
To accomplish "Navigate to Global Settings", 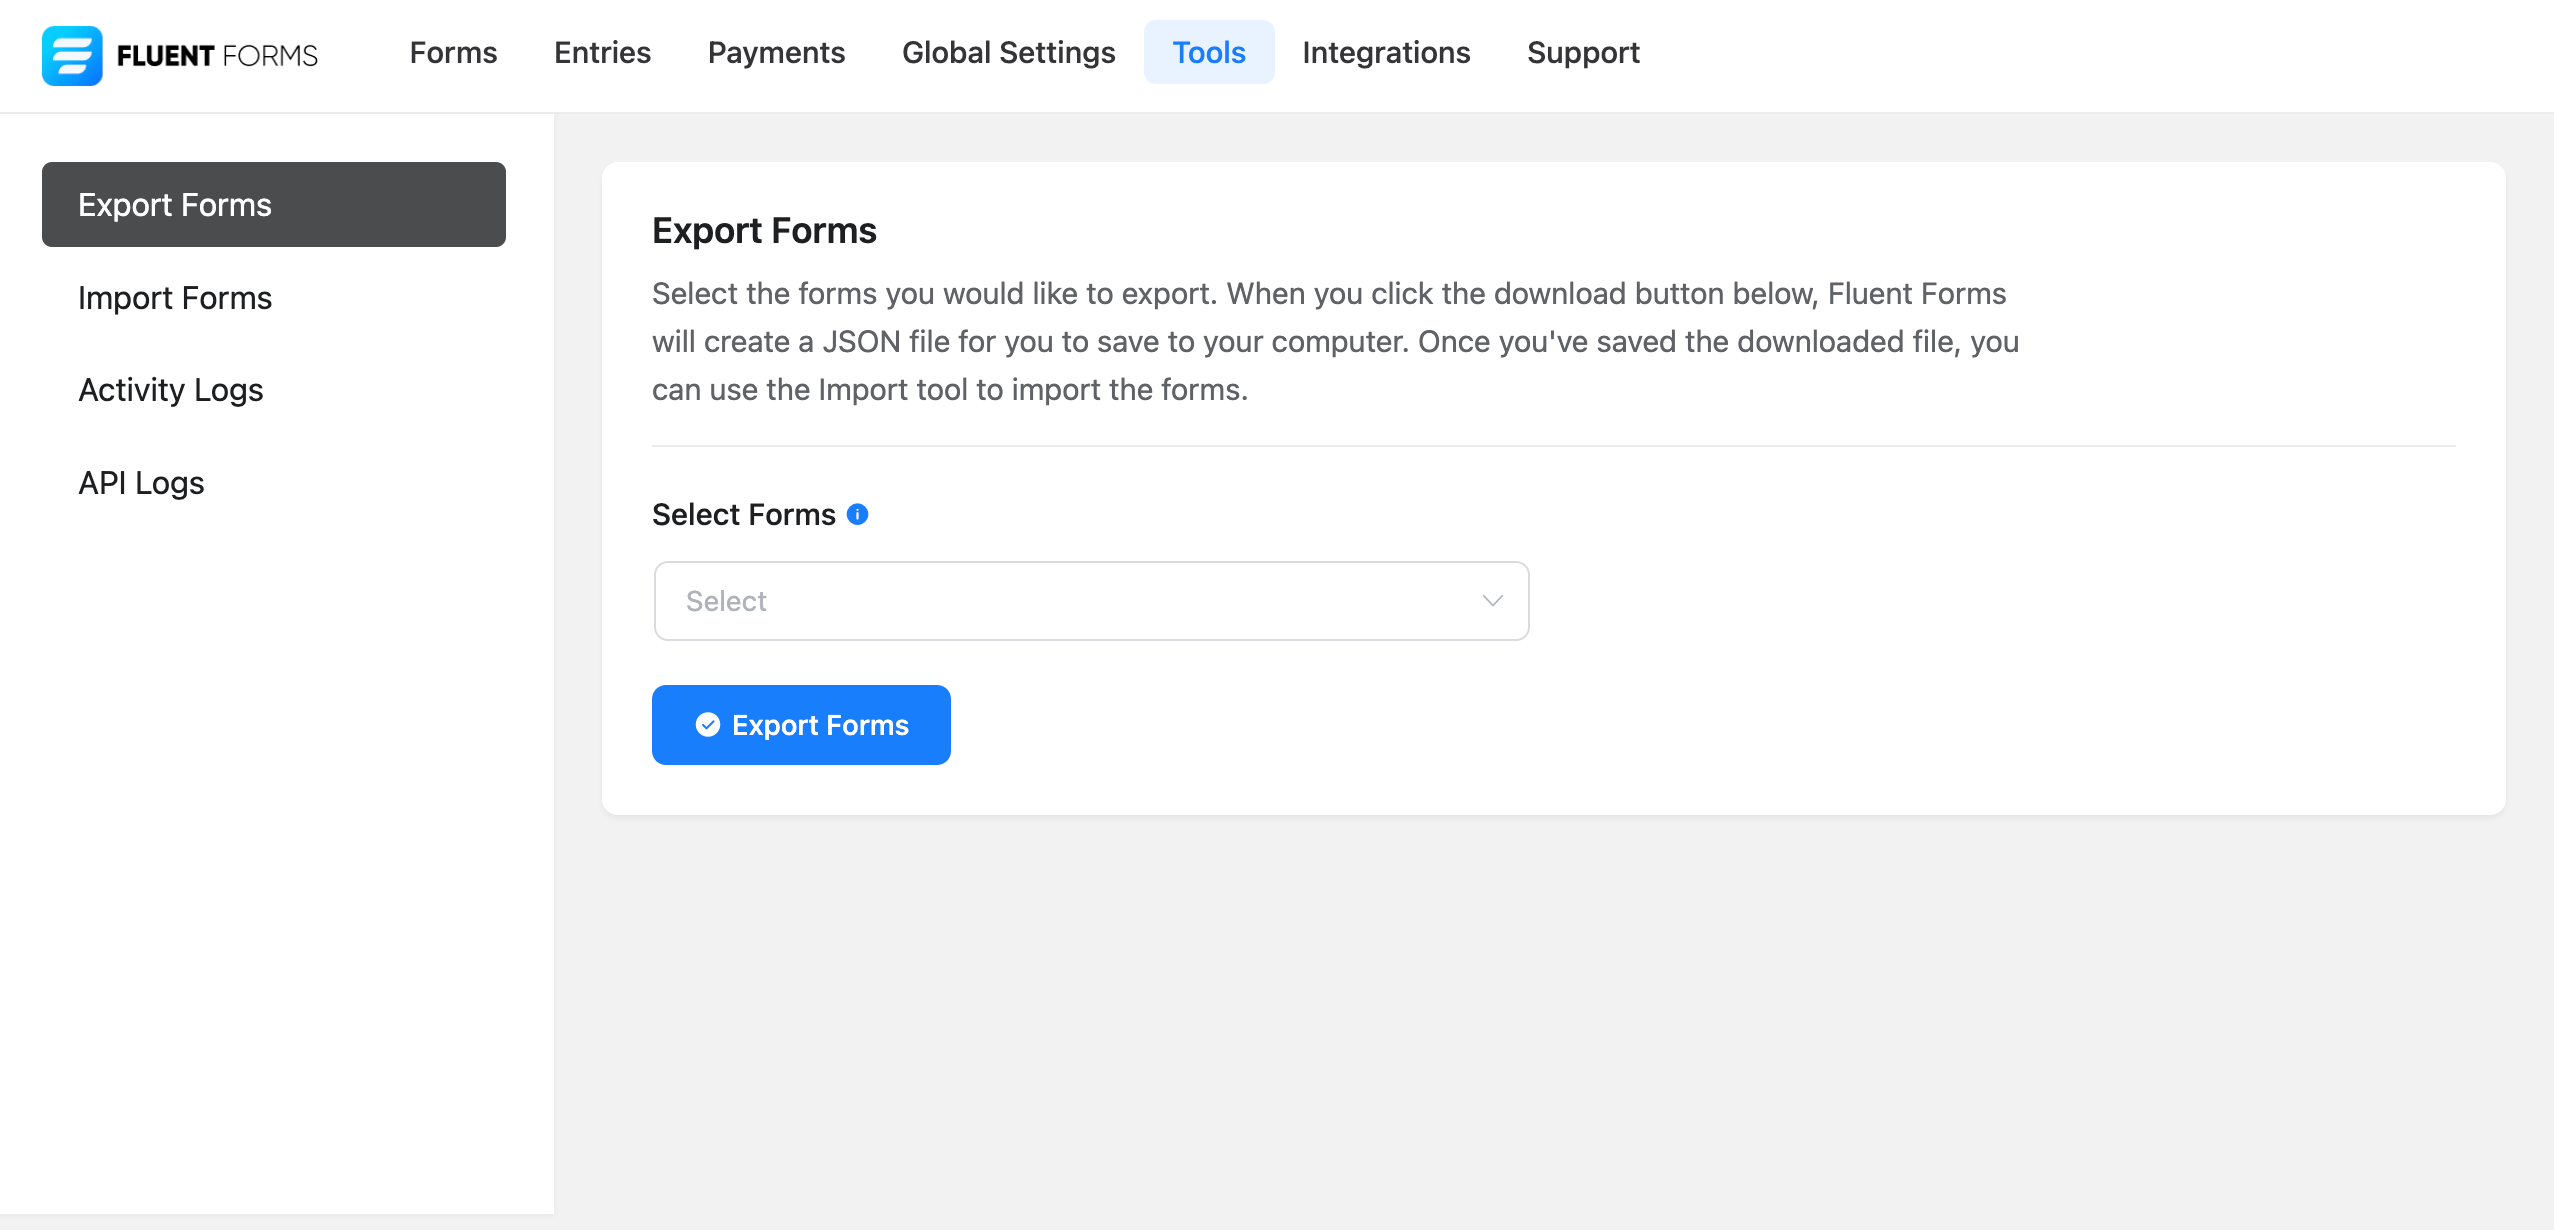I will coord(1008,52).
